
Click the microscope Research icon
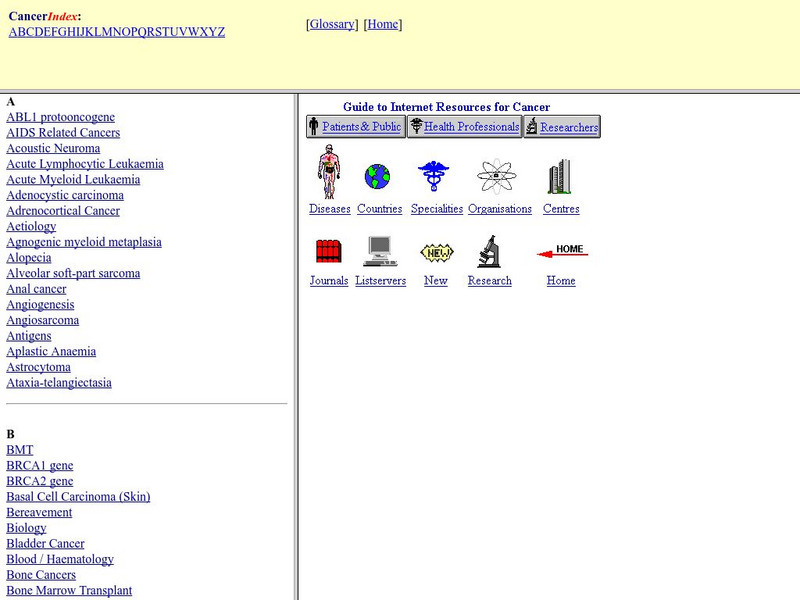coord(489,251)
